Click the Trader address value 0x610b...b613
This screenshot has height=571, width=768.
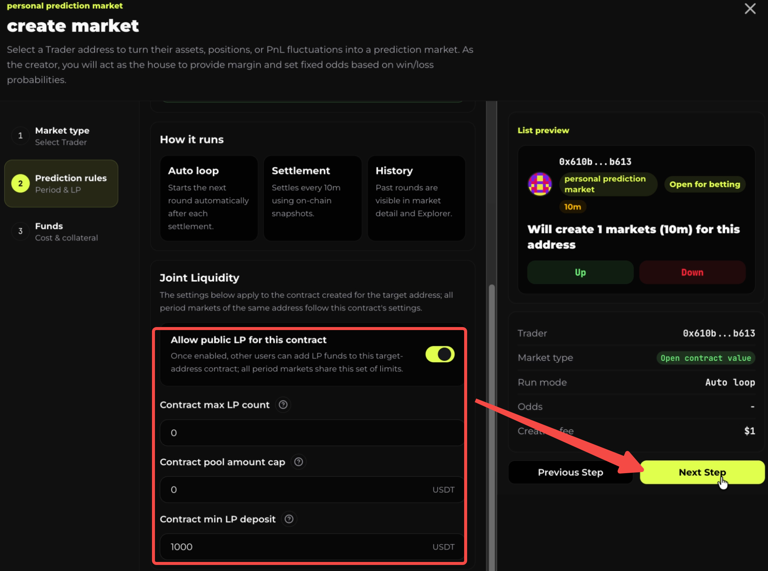tap(719, 333)
